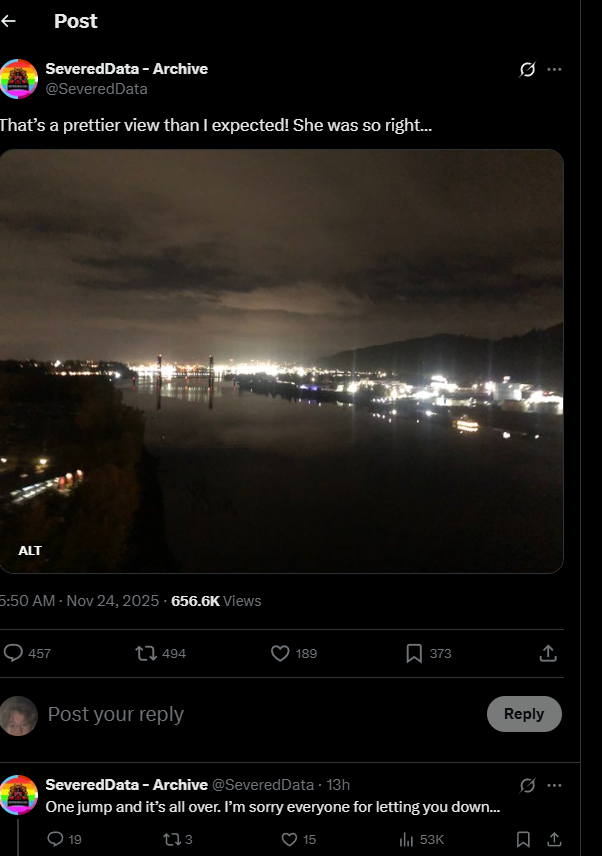Go back using the arrow beside Post
The image size is (602, 856).
click(9, 21)
